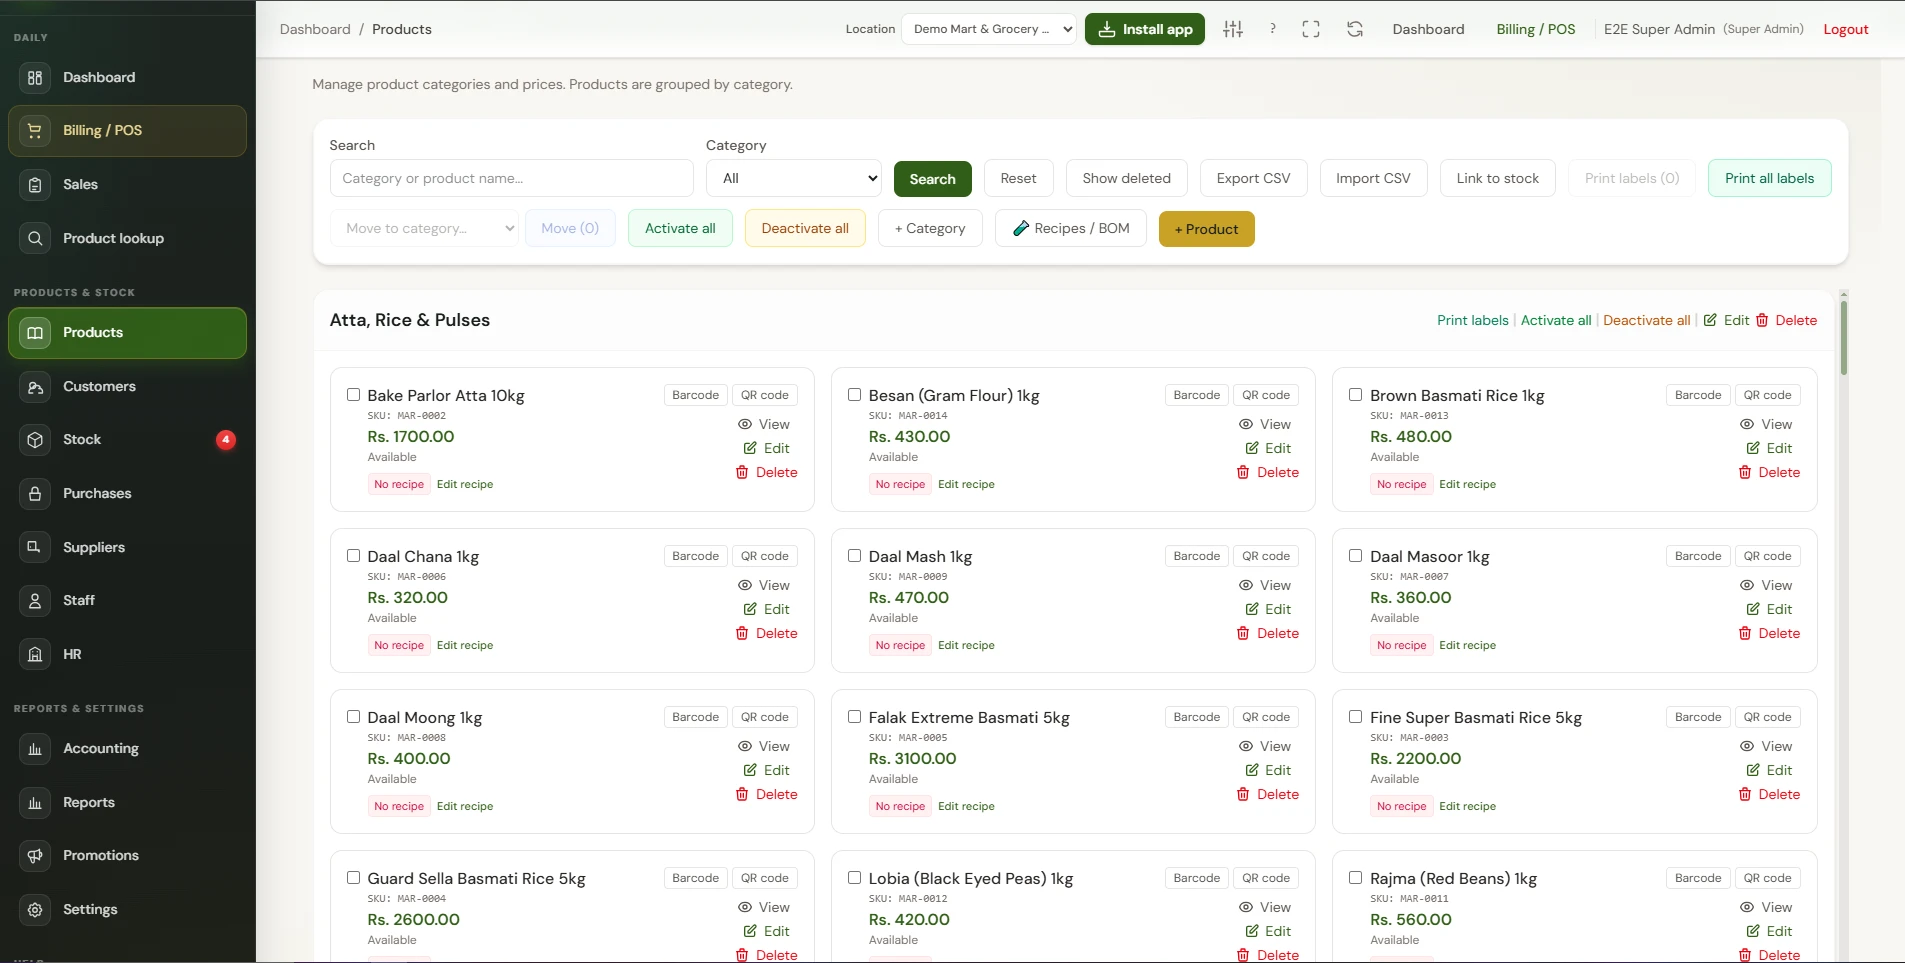
Task: Open the Move to category dropdown
Action: click(x=424, y=228)
